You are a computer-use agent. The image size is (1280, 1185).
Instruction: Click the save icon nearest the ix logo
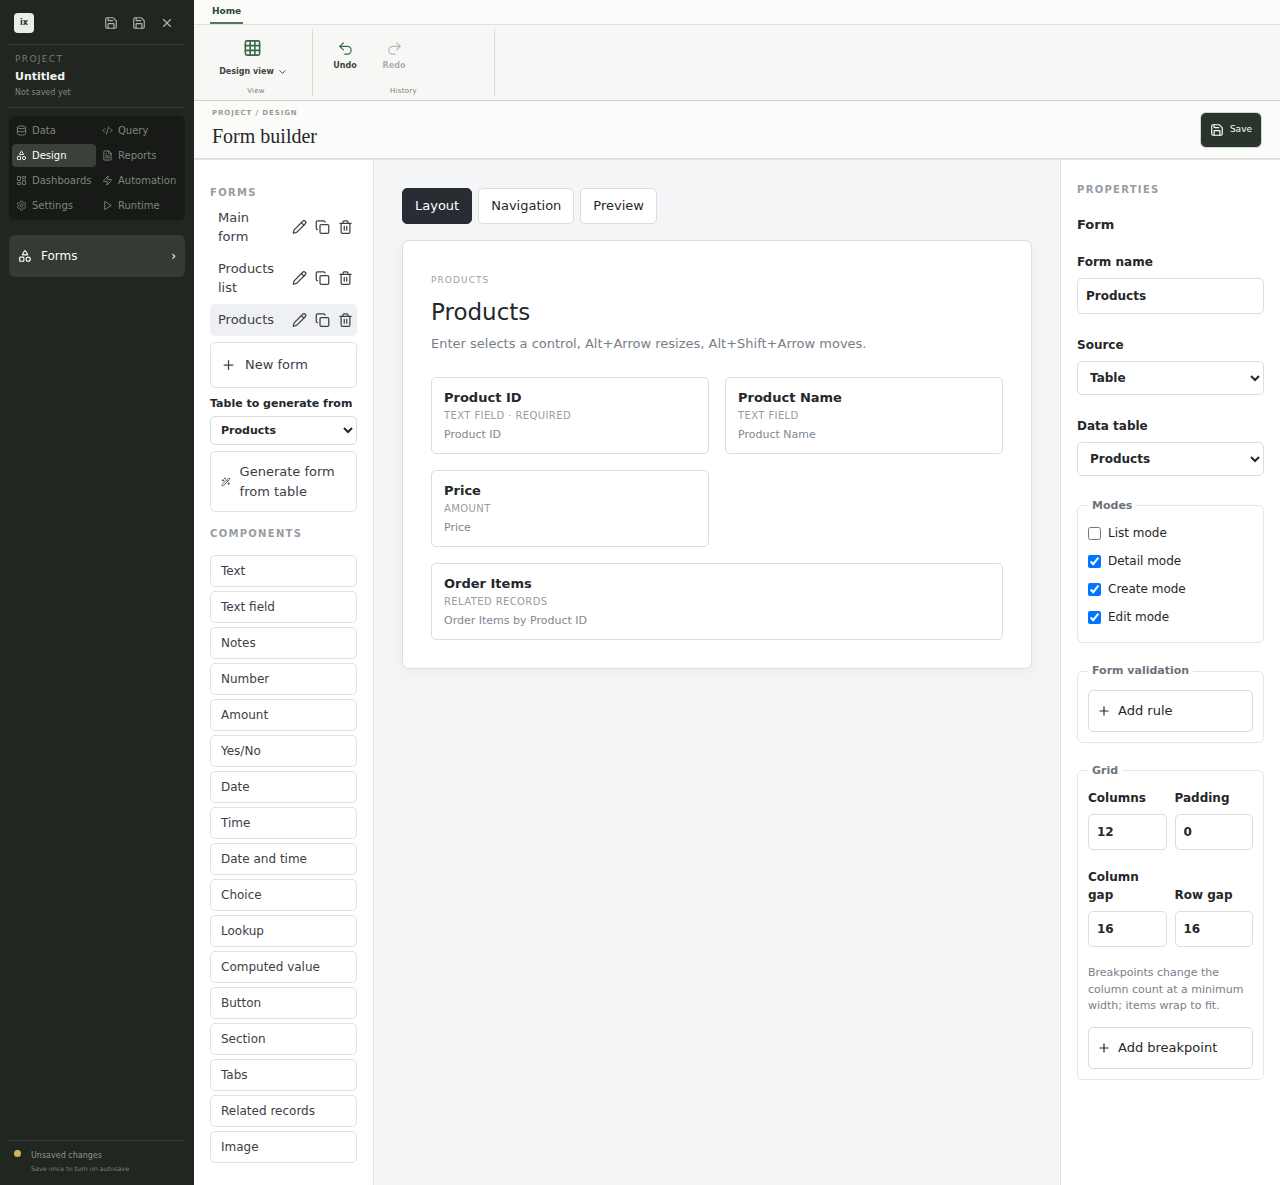(x=111, y=23)
